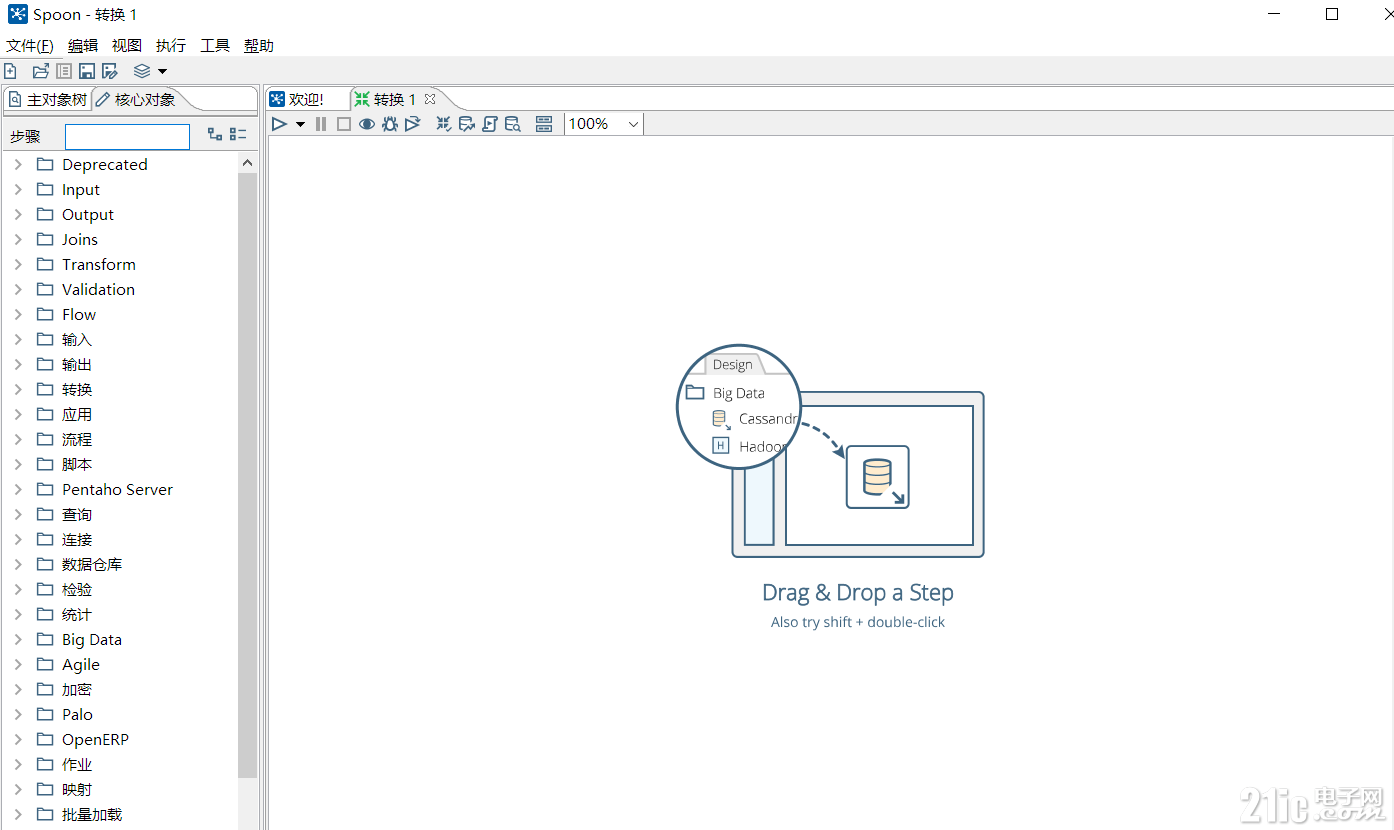Run the transformation with the play icon

pos(279,124)
